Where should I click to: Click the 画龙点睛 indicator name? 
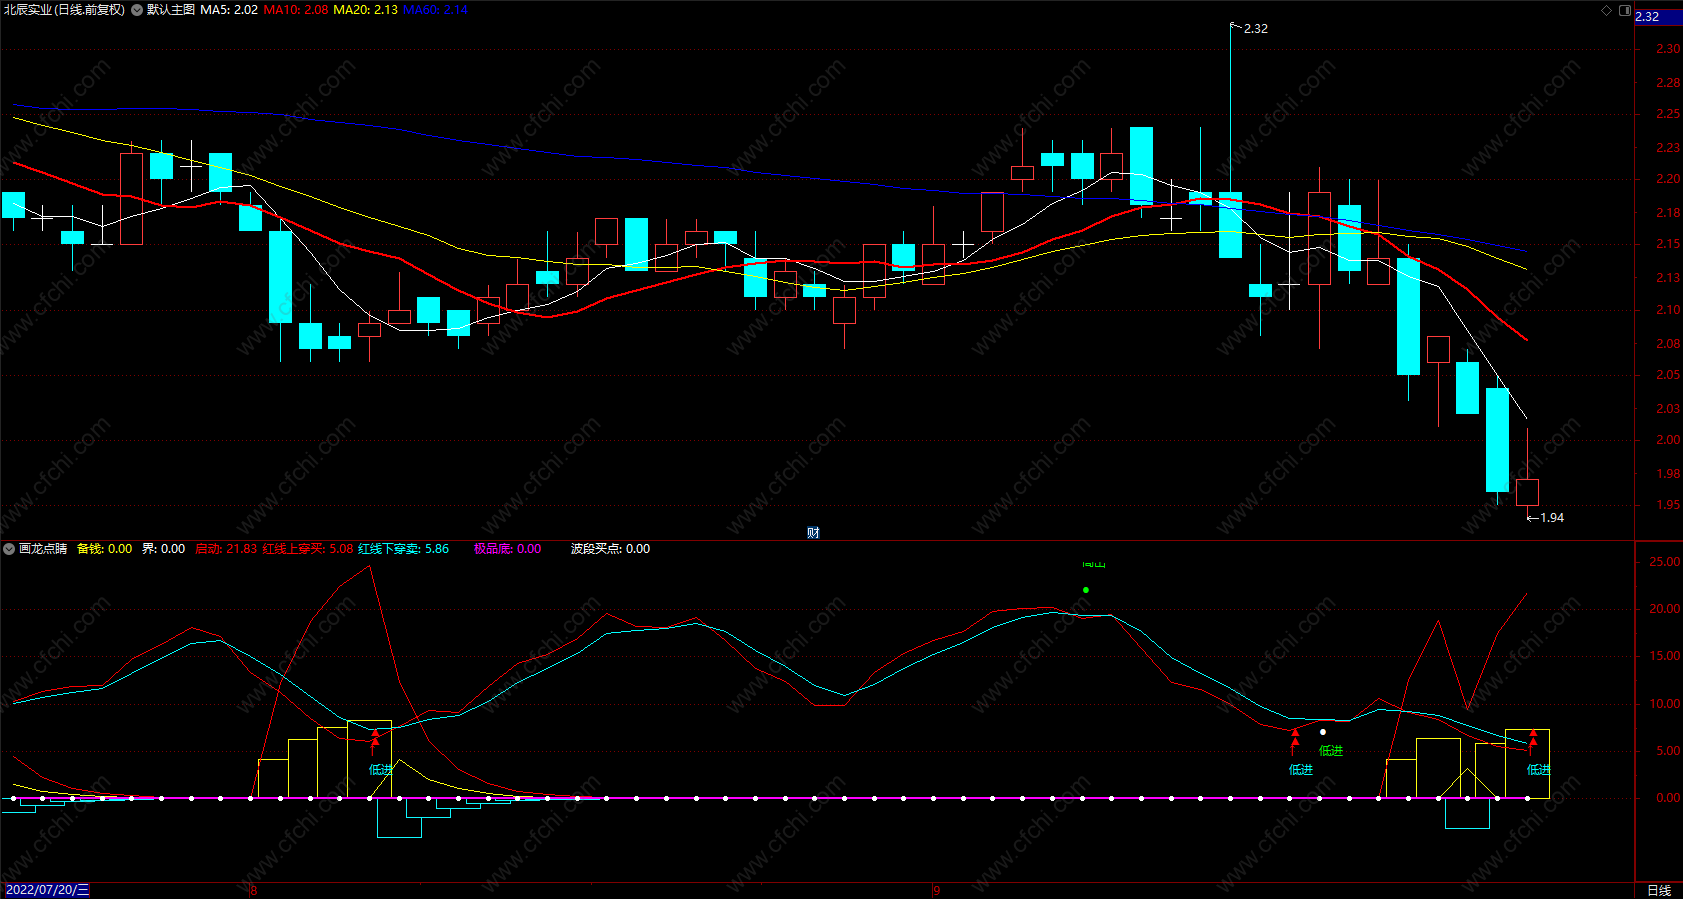pos(43,549)
